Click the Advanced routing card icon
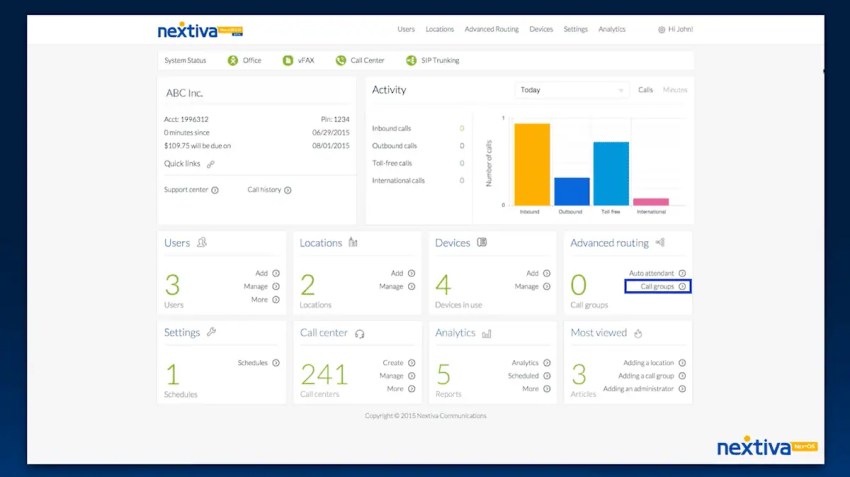850x477 pixels. click(660, 242)
